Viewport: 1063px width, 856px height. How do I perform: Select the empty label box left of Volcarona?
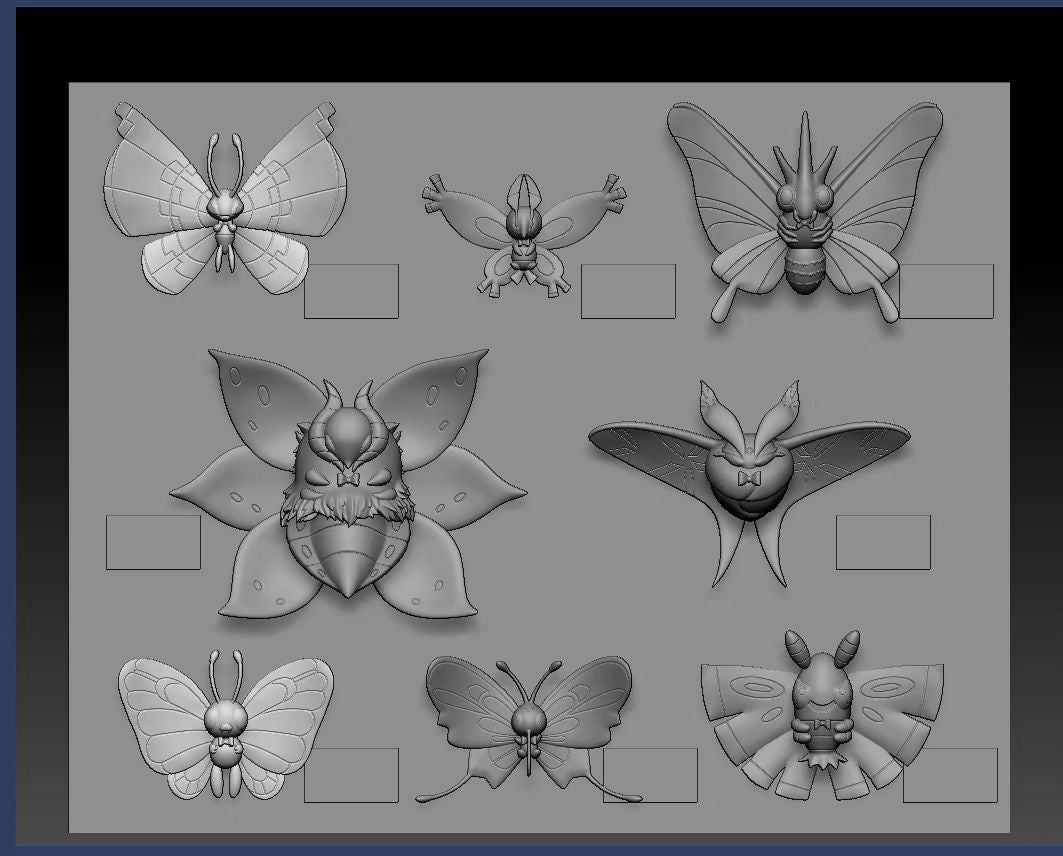tap(153, 542)
